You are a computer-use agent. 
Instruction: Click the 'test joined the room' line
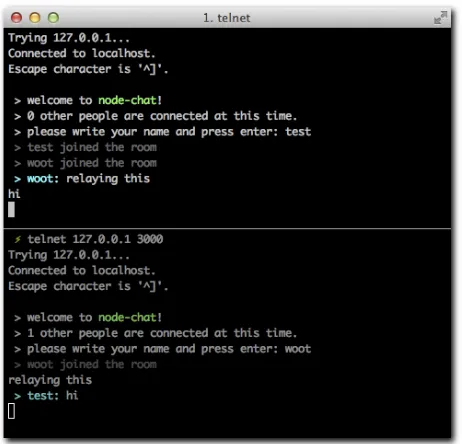(x=85, y=147)
